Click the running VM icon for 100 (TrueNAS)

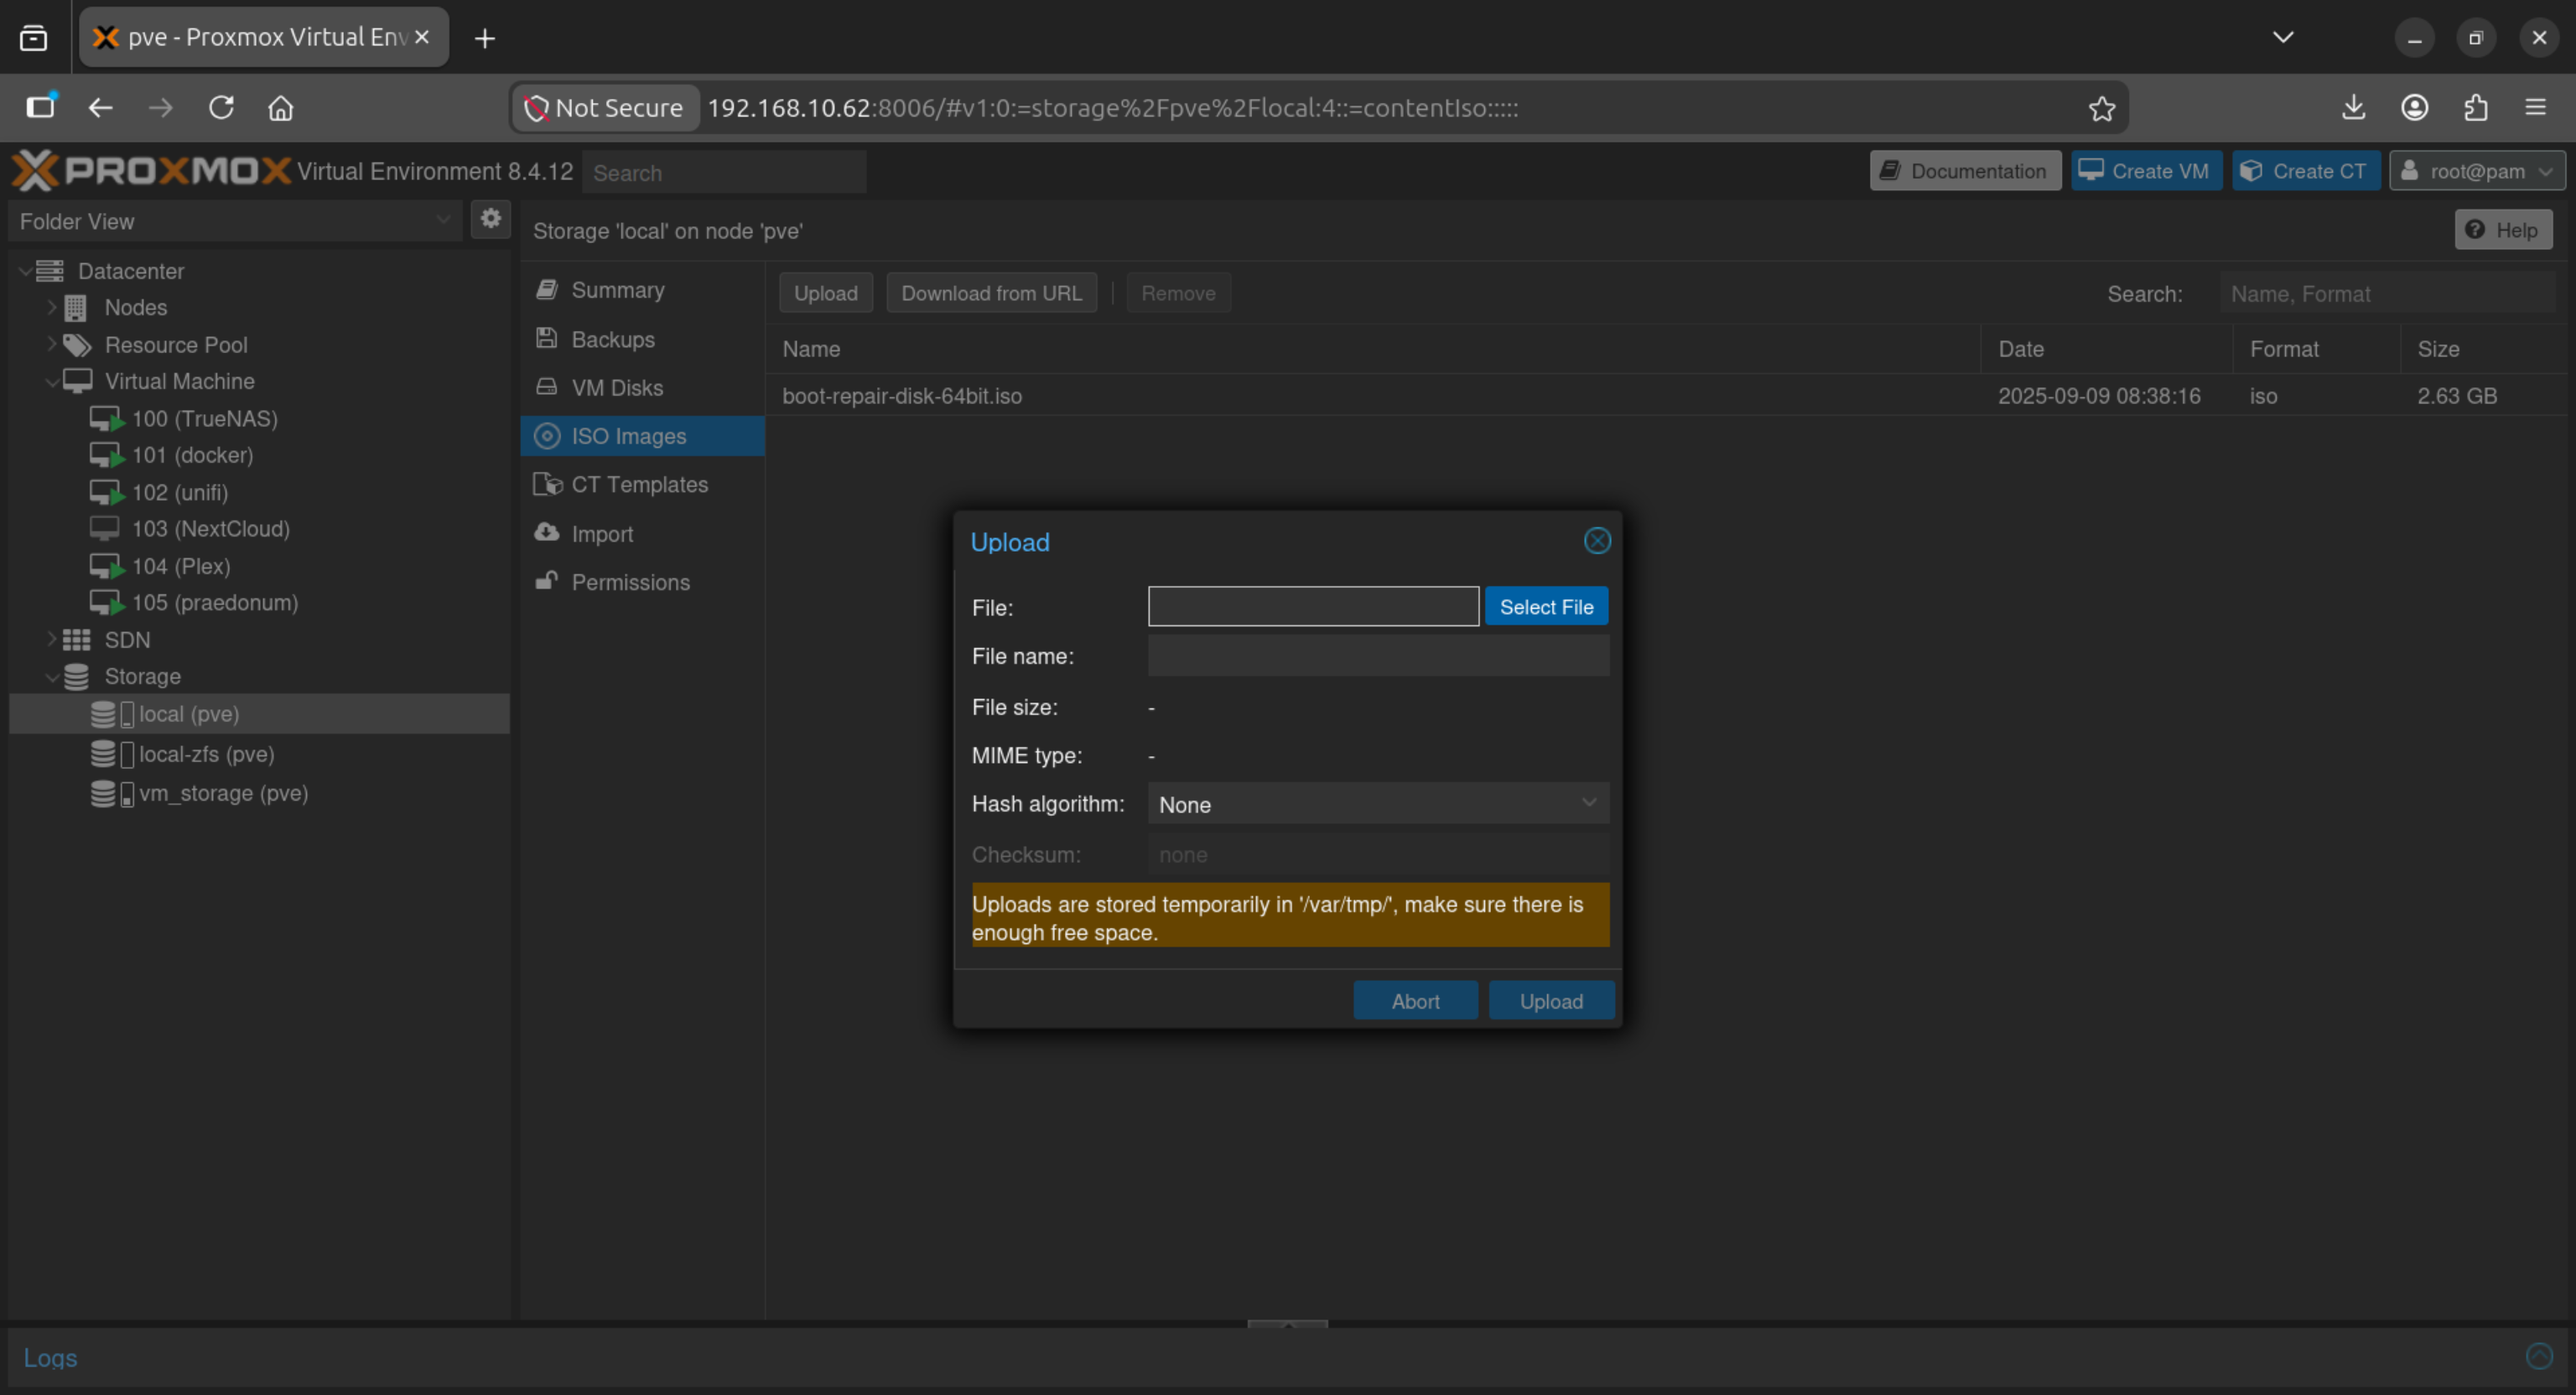point(106,418)
